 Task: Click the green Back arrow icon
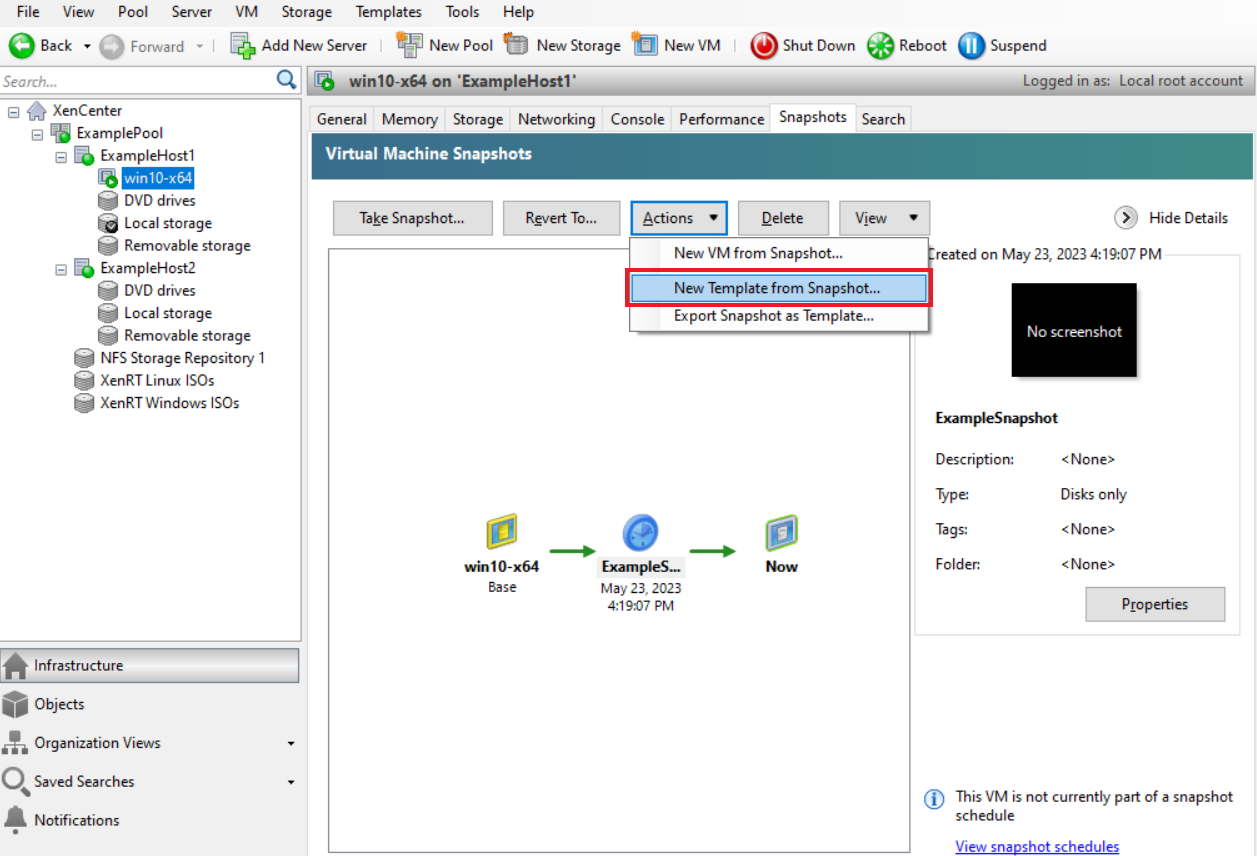[x=22, y=45]
